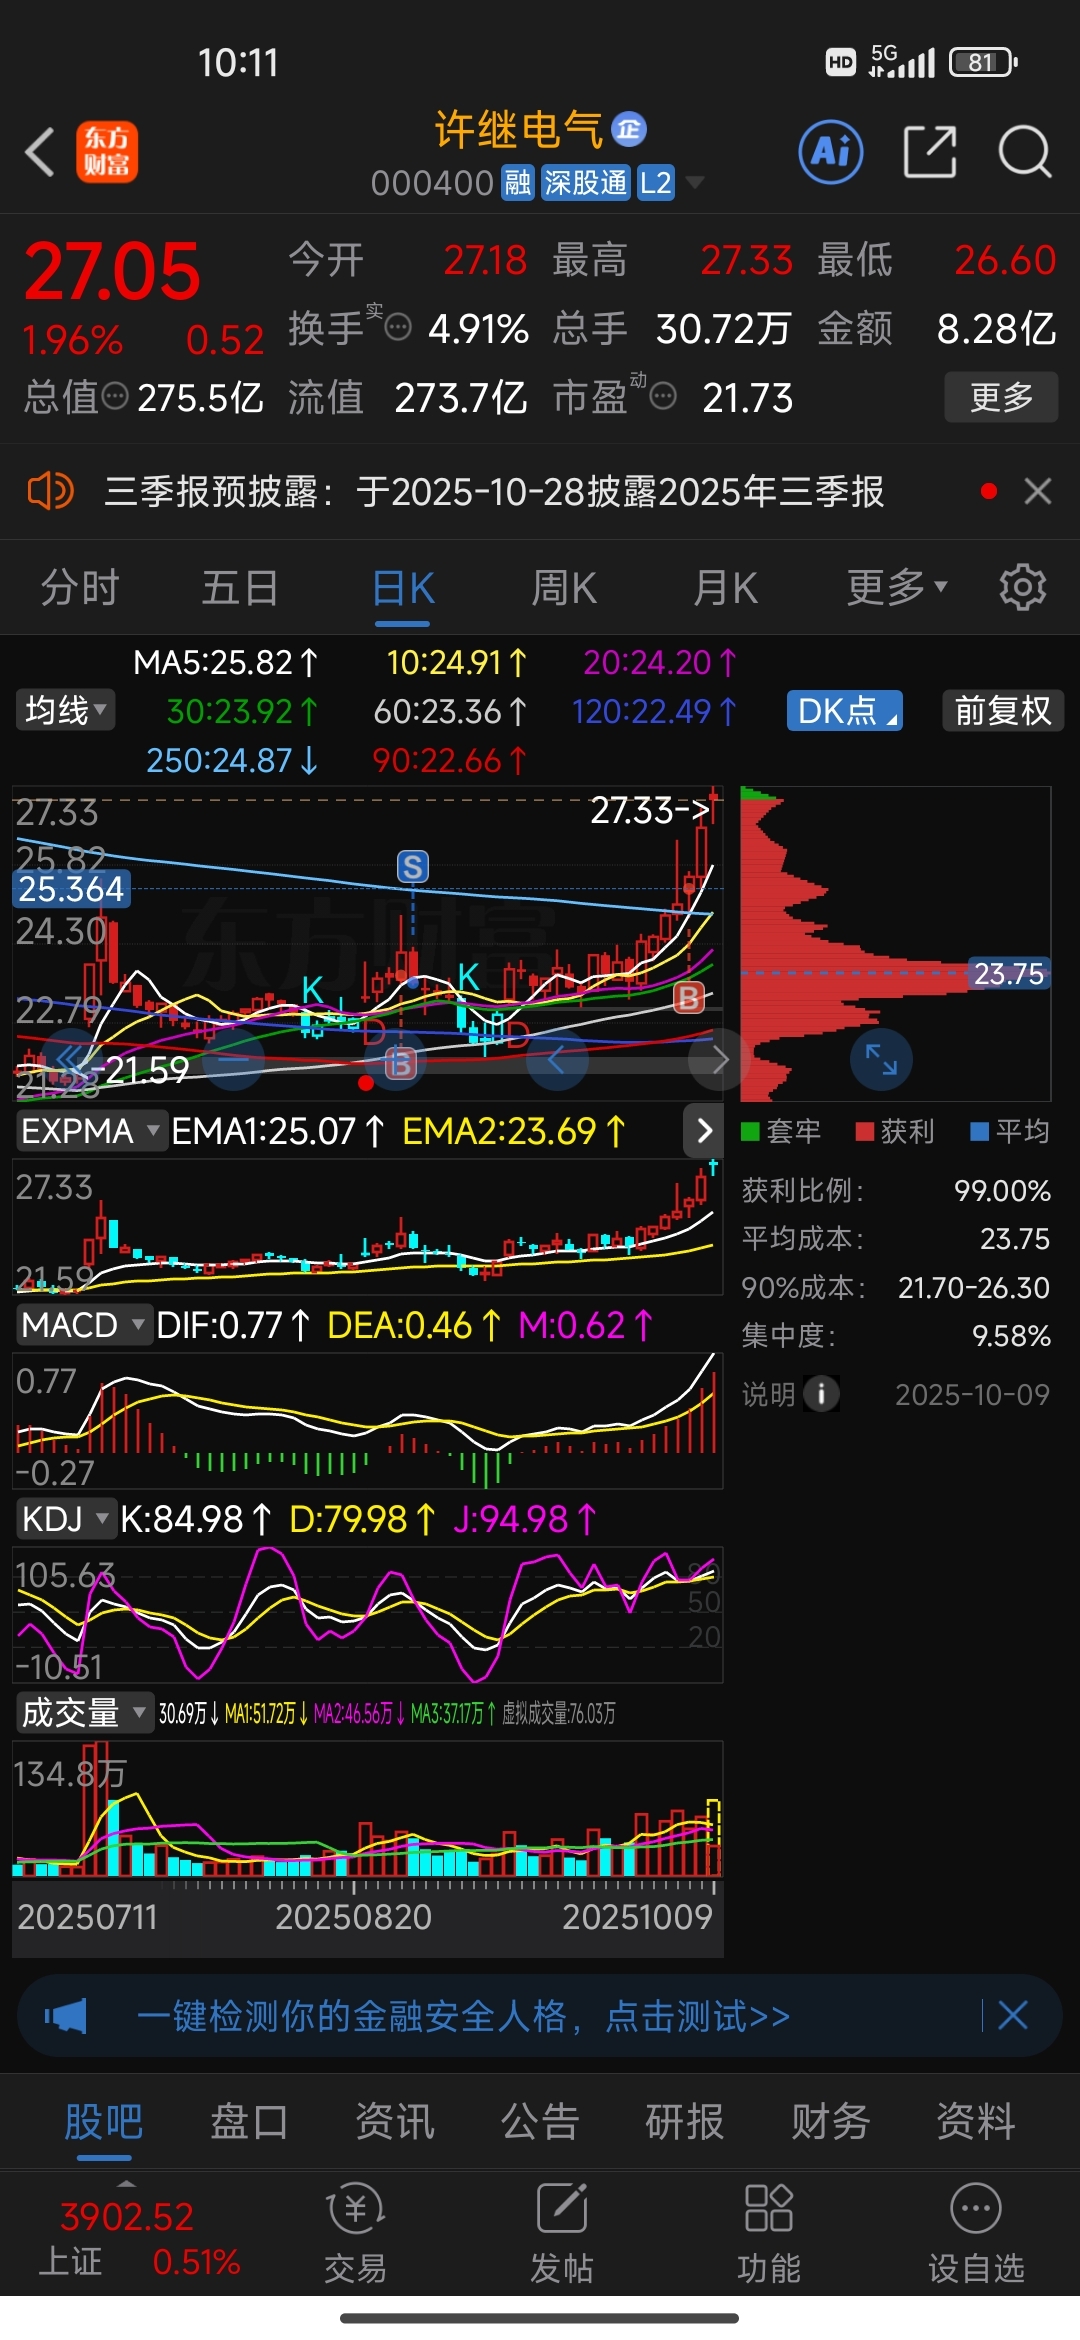Image resolution: width=1080 pixels, height=2340 pixels.
Task: Close the financial personality test banner
Action: pyautogui.click(x=1013, y=2015)
